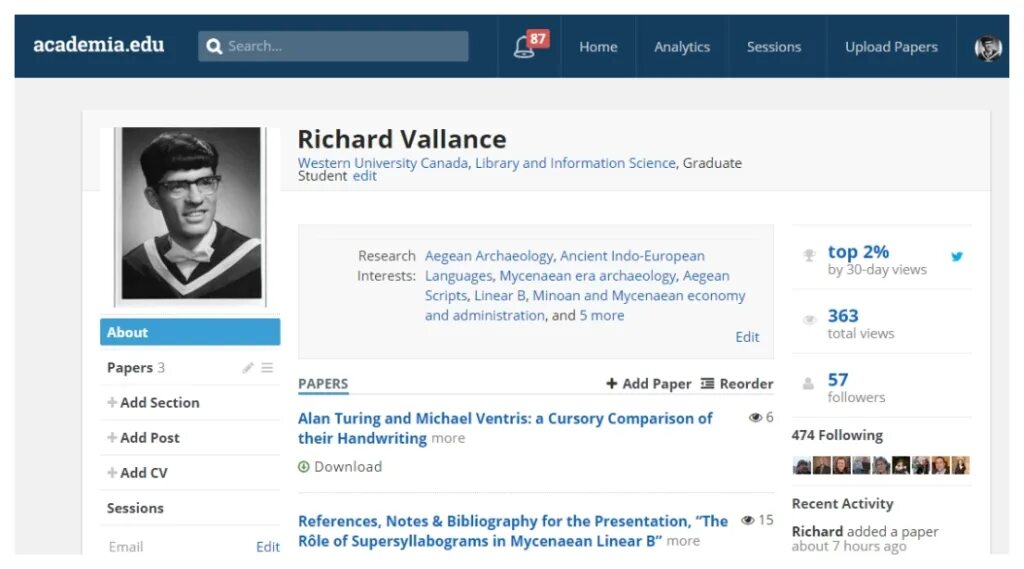Open the notifications bell showing 87
Image resolution: width=1024 pixels, height=569 pixels.
530,46
